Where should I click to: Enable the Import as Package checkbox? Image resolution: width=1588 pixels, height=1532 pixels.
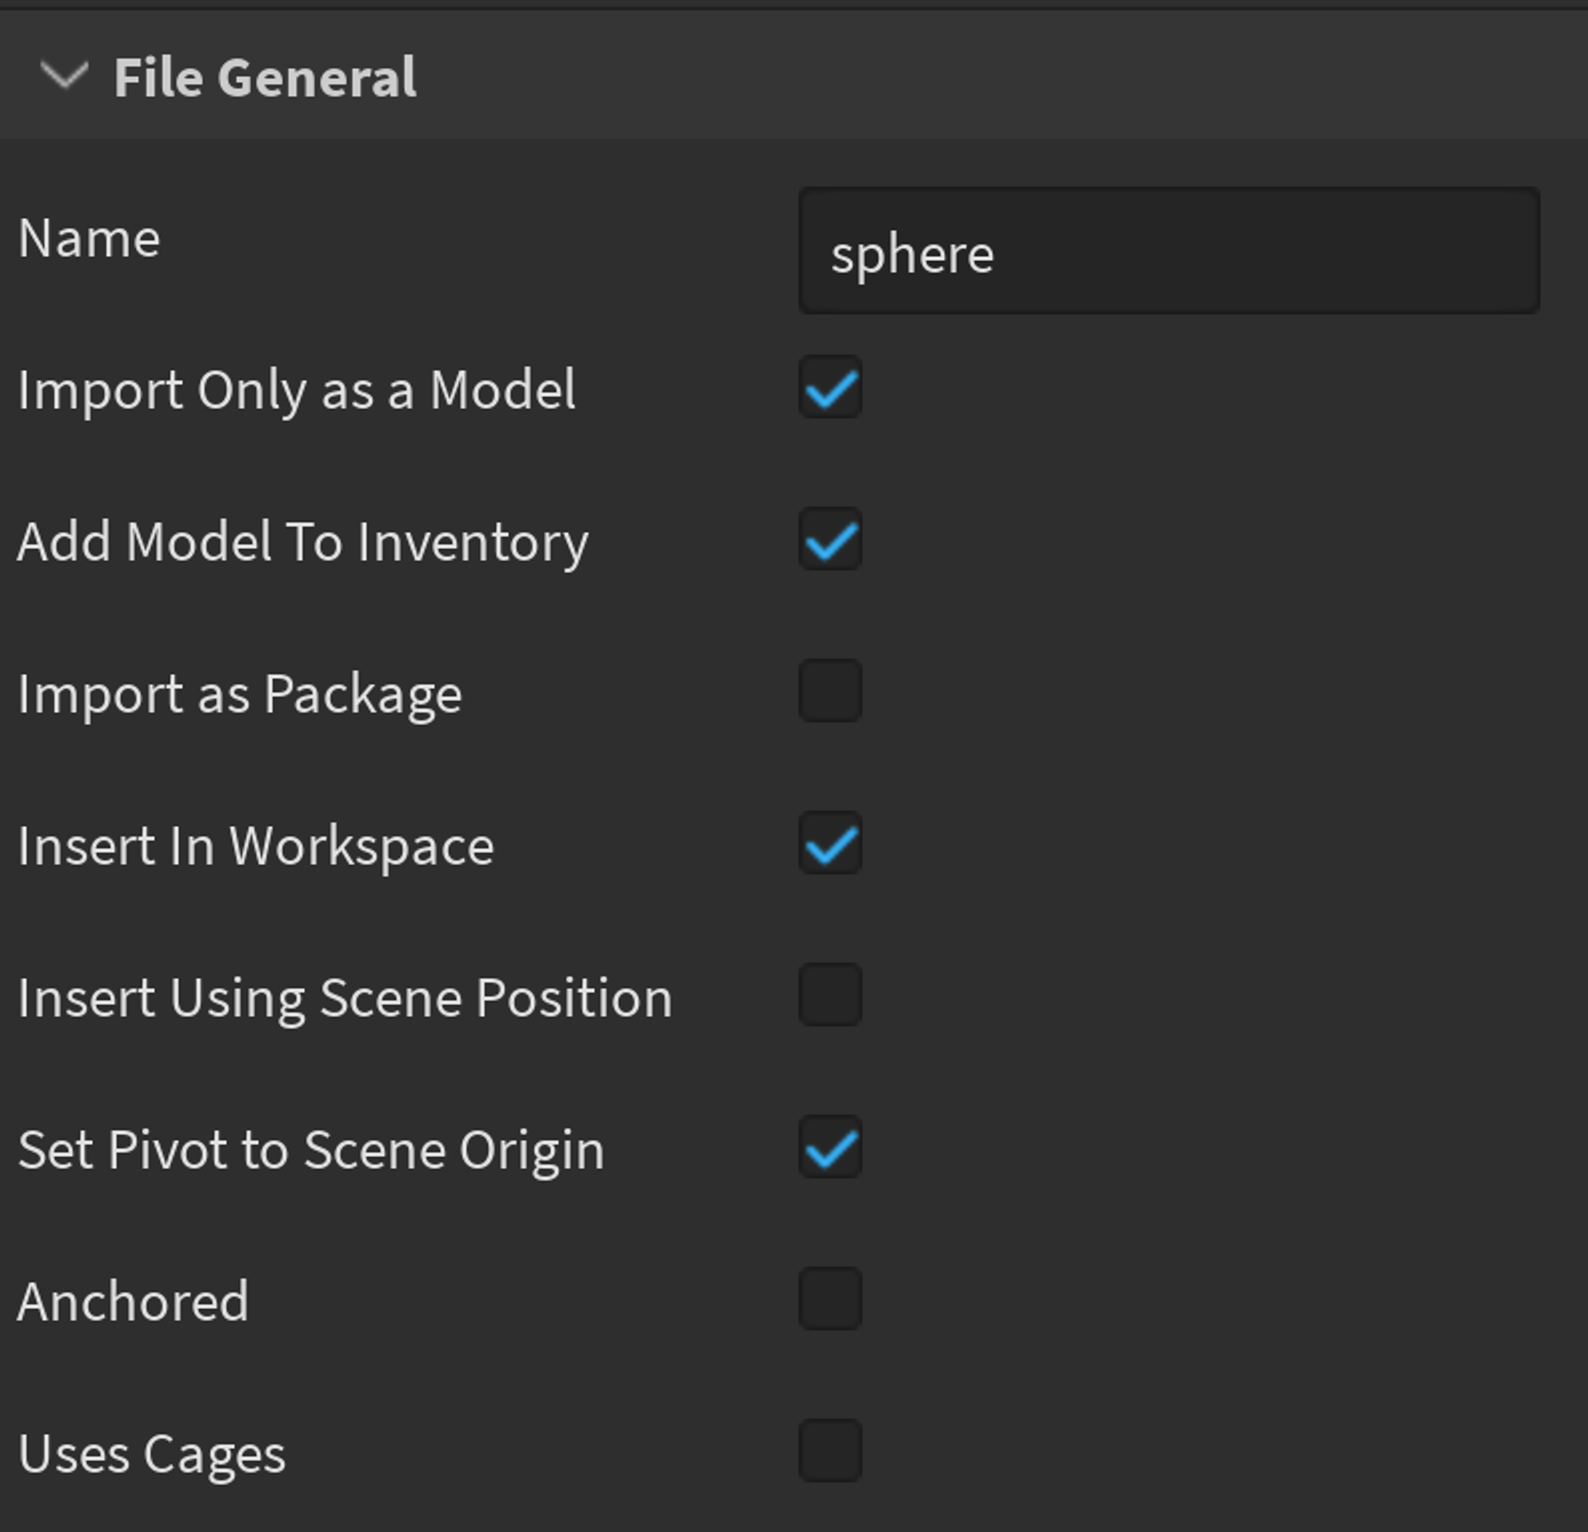click(x=831, y=692)
